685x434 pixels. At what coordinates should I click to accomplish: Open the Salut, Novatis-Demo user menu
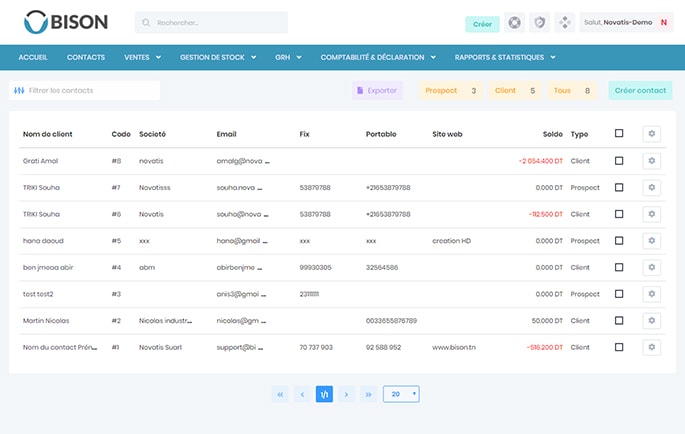pos(626,22)
